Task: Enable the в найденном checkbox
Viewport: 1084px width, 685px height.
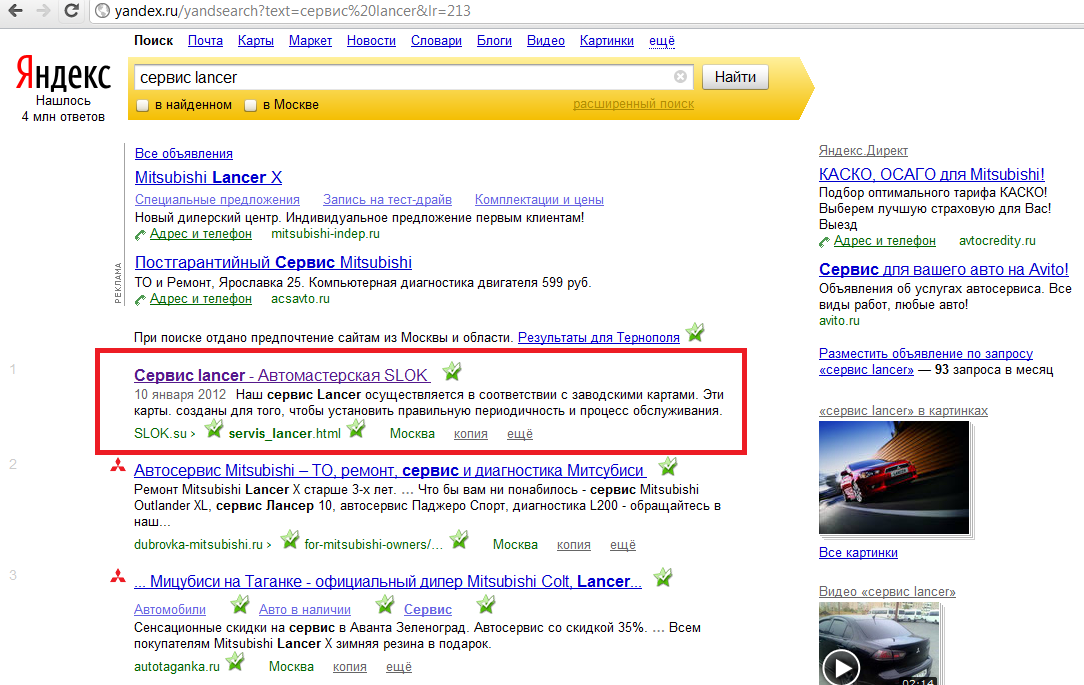Action: 140,104
